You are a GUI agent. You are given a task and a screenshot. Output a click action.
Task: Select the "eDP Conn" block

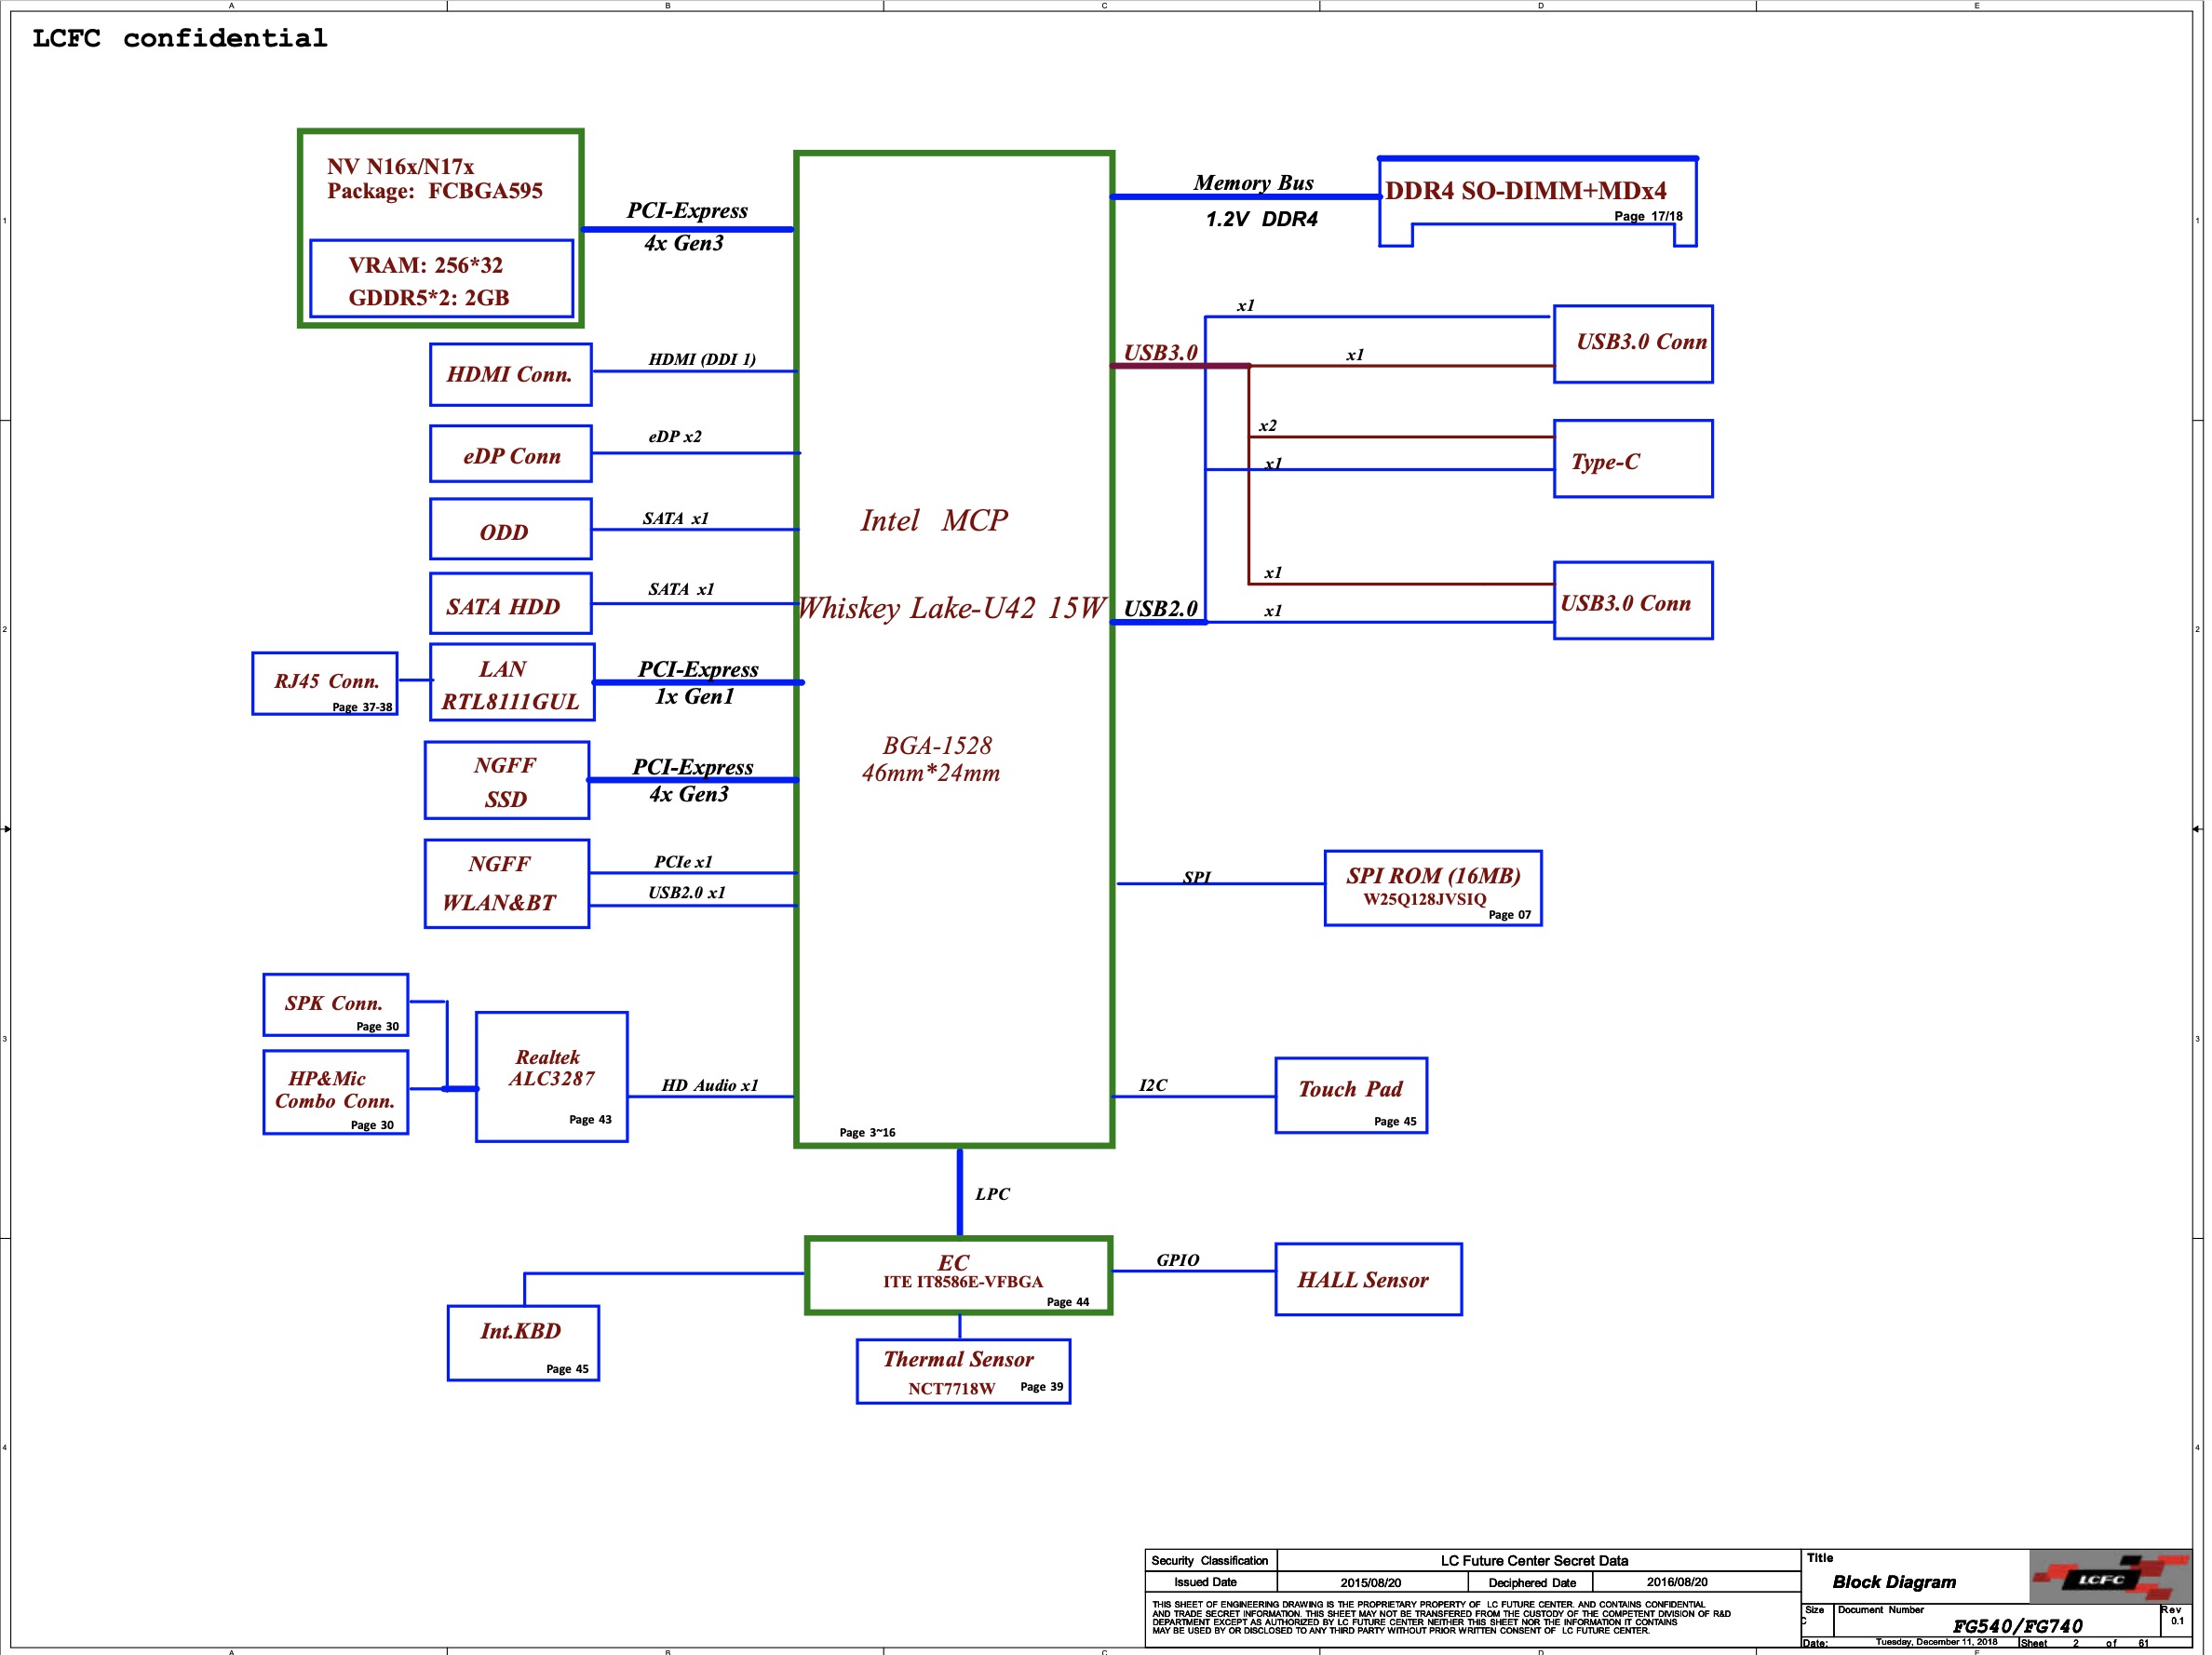[x=510, y=454]
